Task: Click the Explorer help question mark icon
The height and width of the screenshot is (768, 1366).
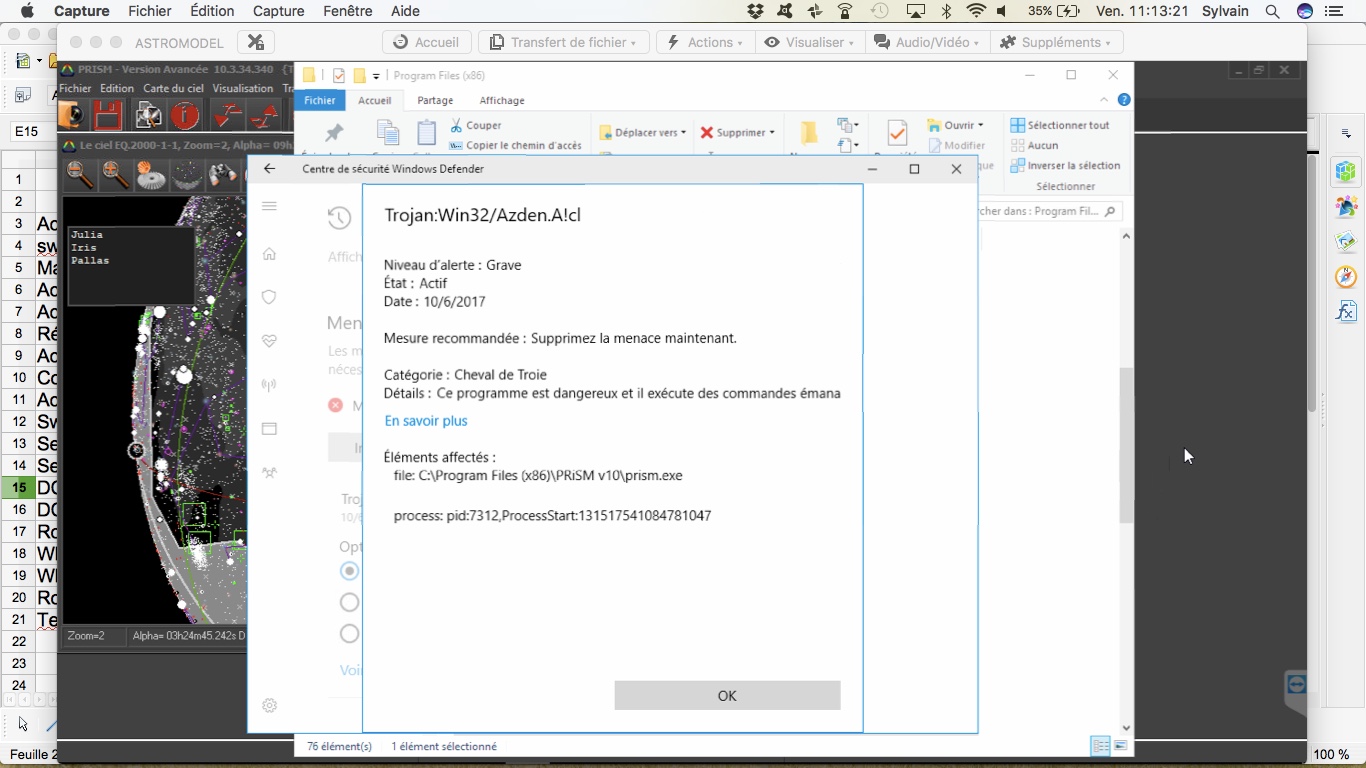Action: click(1124, 100)
